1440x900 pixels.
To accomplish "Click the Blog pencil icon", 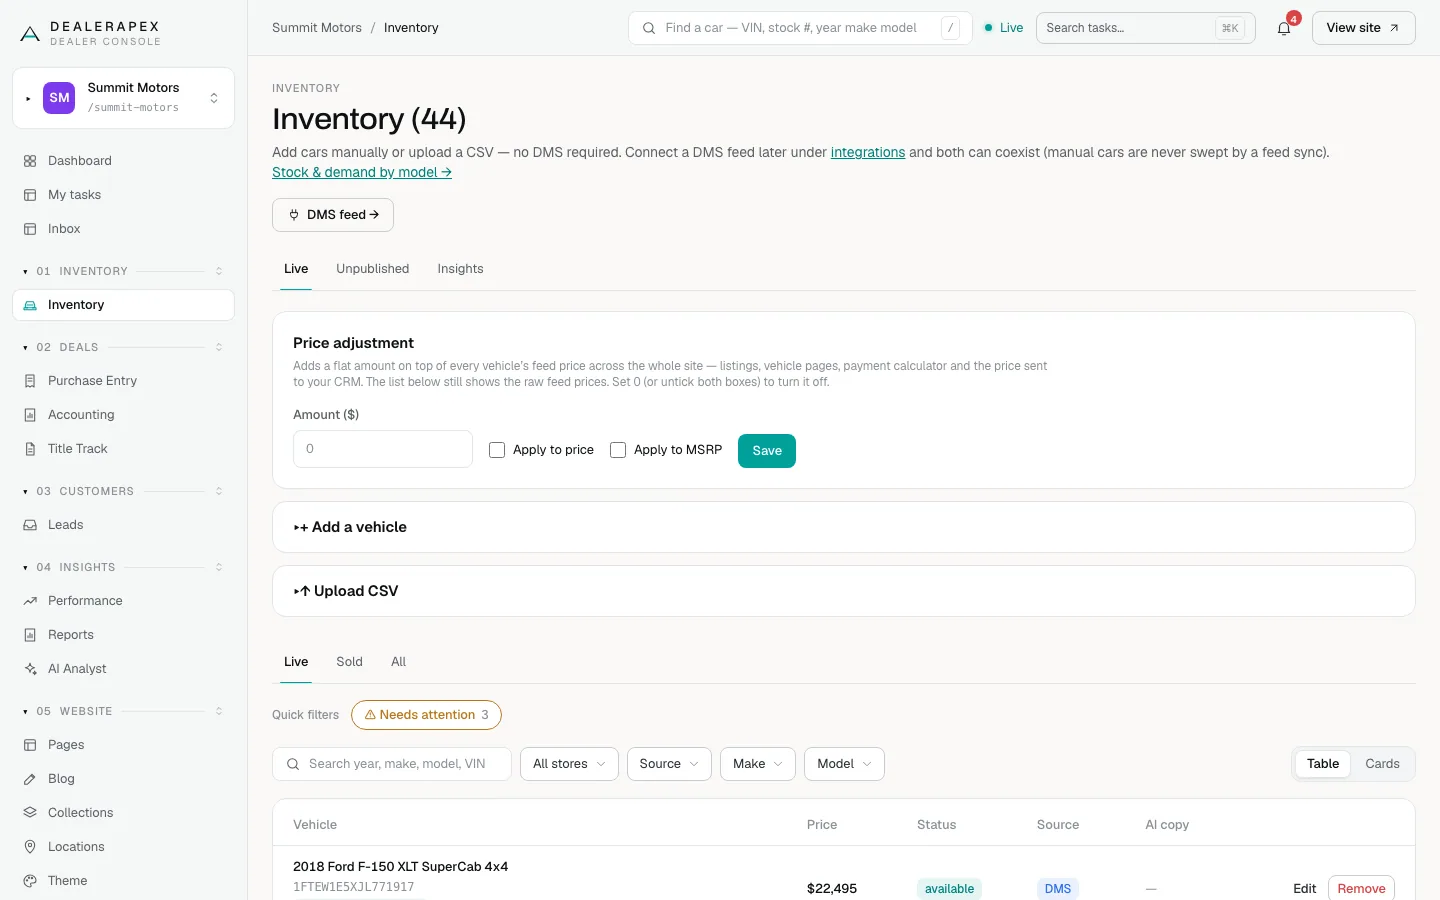I will [x=30, y=779].
